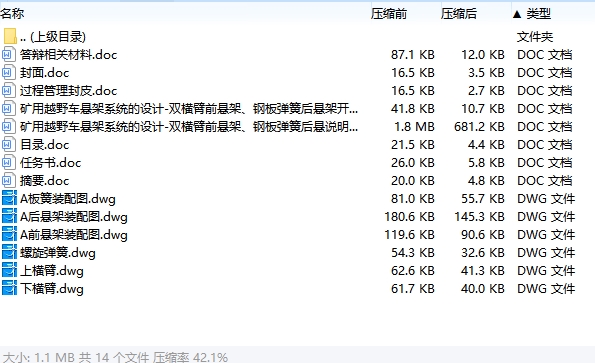Sort by the 压缩后 column header

(459, 14)
